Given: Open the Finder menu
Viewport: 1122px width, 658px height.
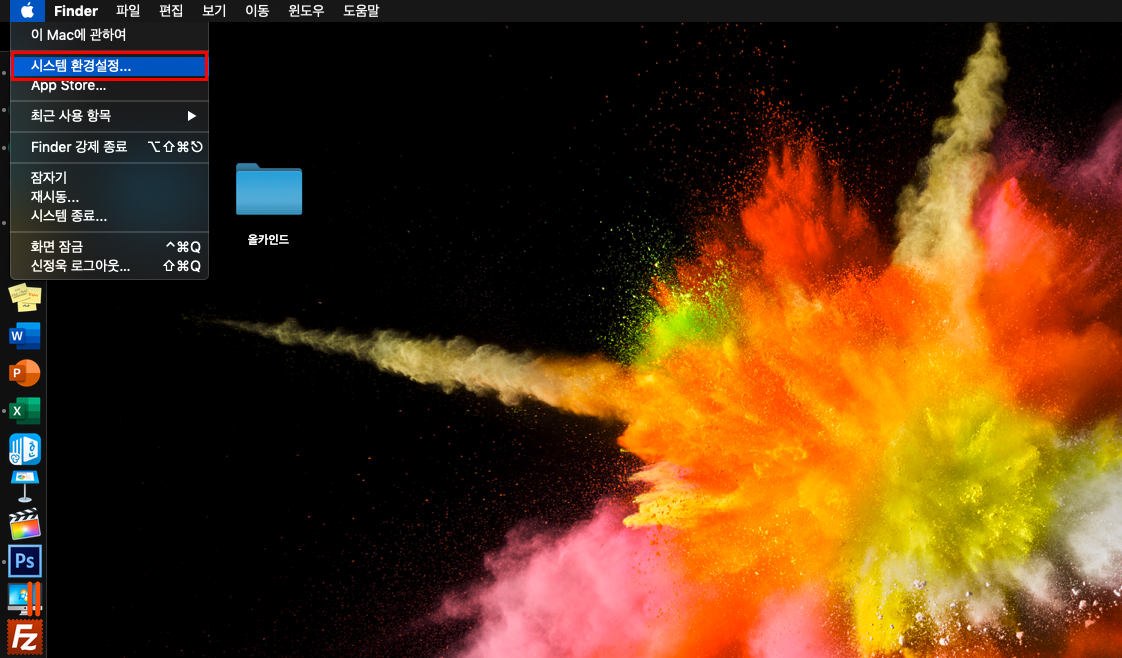Looking at the screenshot, I should click(76, 11).
